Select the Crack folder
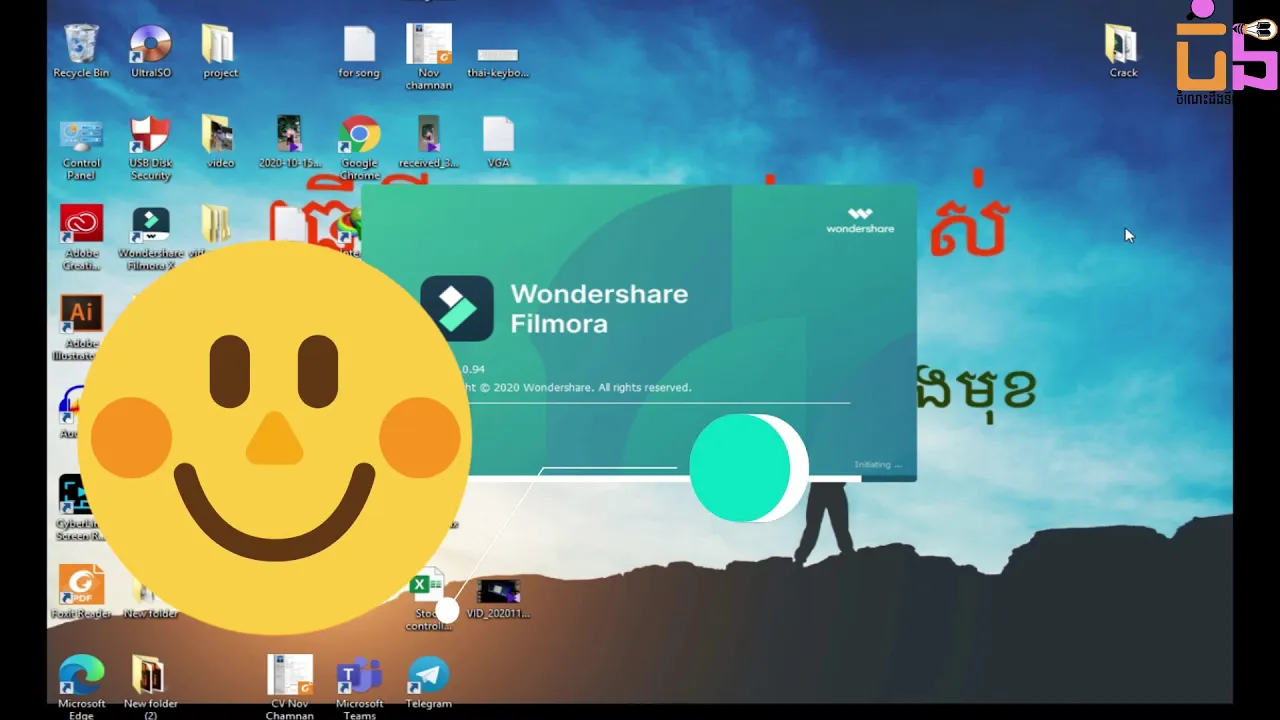 pos(1123,52)
